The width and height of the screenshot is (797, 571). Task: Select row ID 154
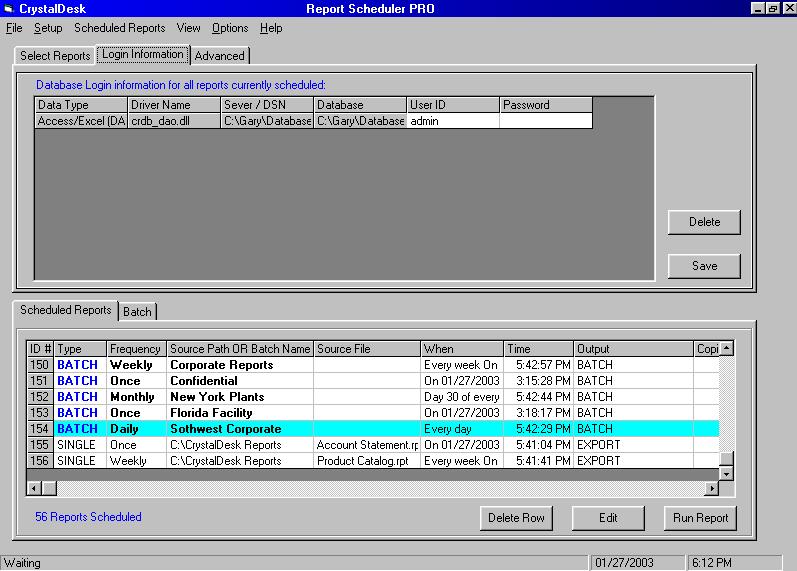point(40,429)
